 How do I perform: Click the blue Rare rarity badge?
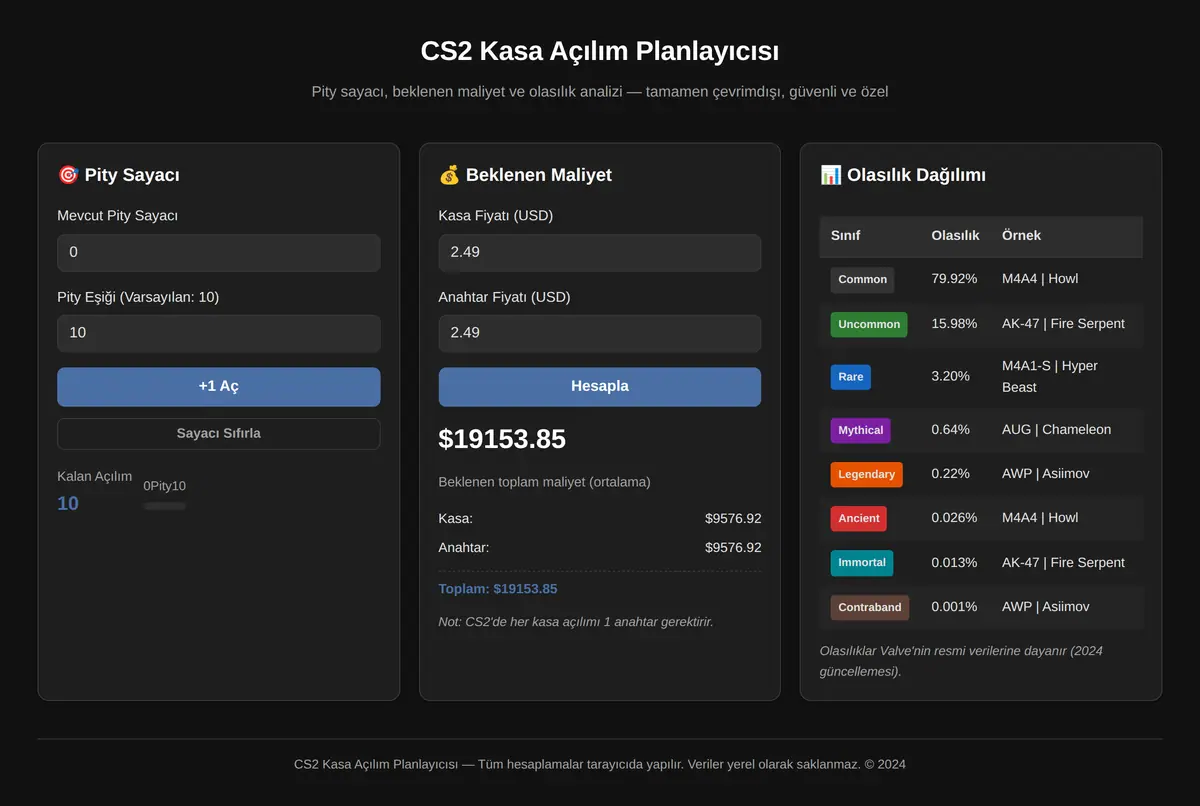pos(850,377)
